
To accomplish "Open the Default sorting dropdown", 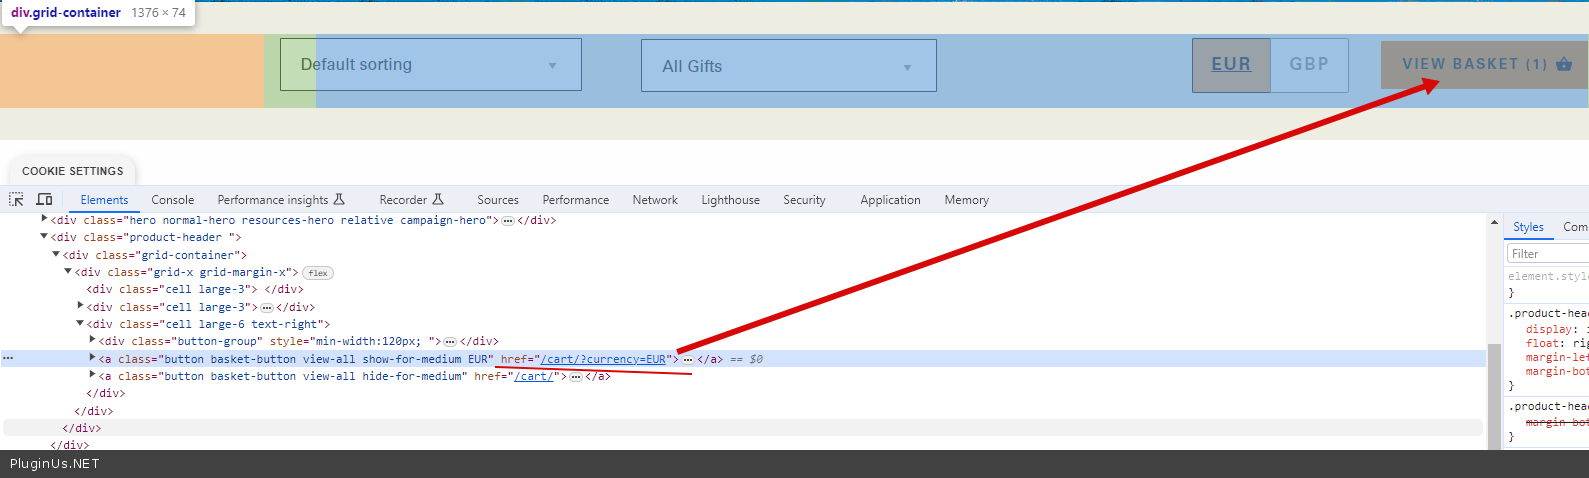I will pyautogui.click(x=430, y=65).
